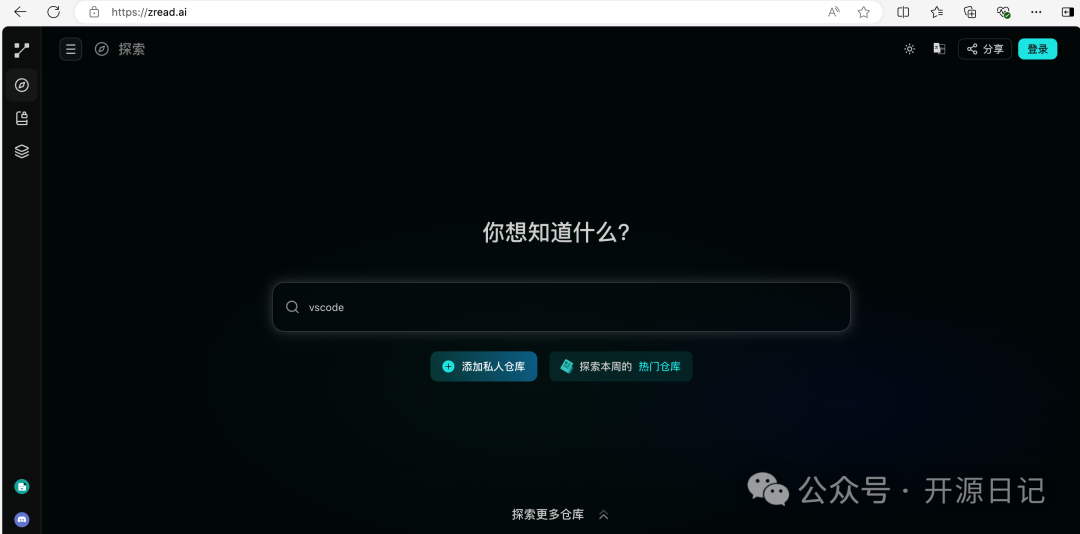Click the magnifier icon in search box
Viewport: 1080px width, 534px height.
tap(293, 307)
